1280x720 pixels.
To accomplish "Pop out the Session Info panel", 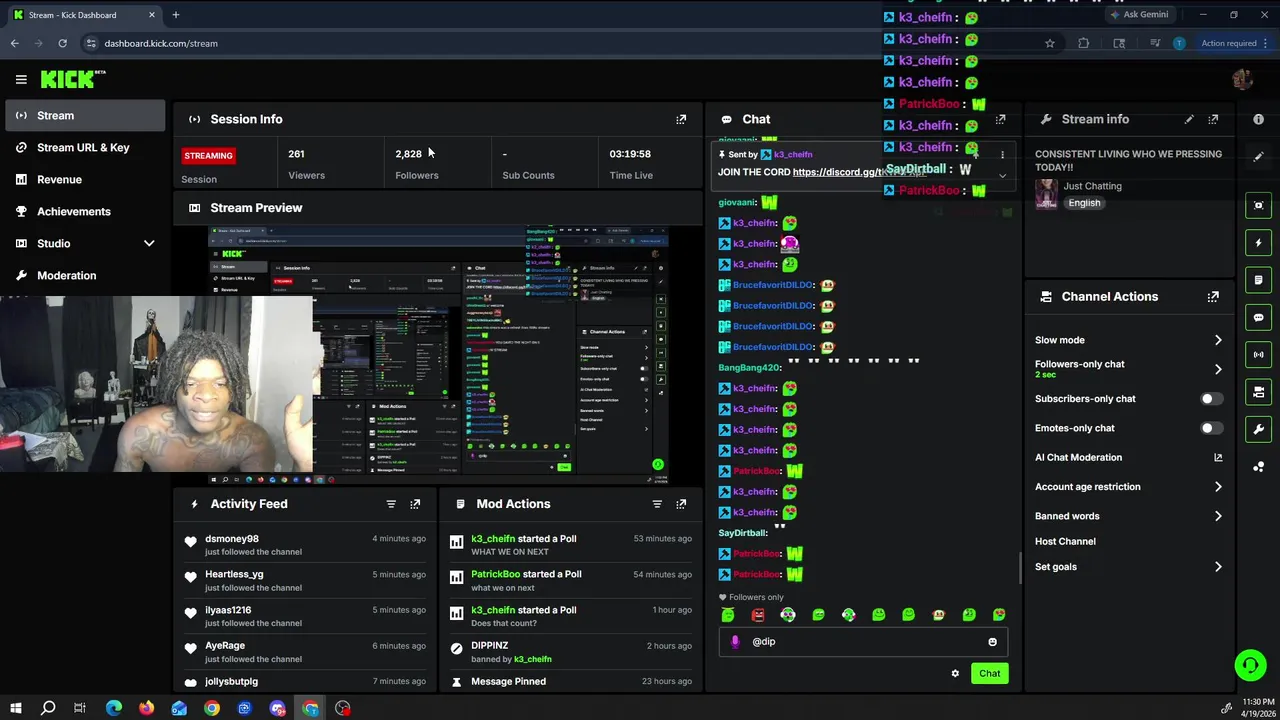I will (681, 119).
